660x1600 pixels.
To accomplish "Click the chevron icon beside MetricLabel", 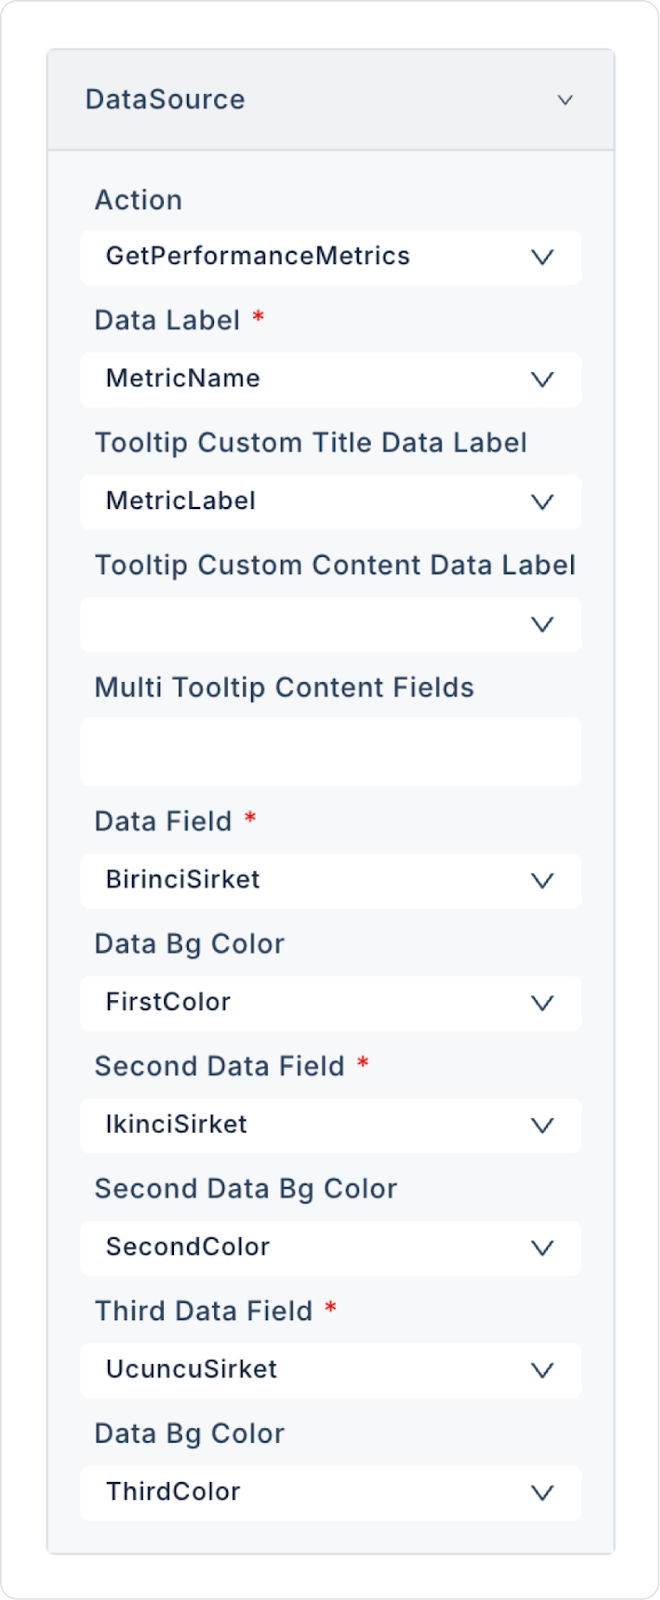I will [x=542, y=502].
